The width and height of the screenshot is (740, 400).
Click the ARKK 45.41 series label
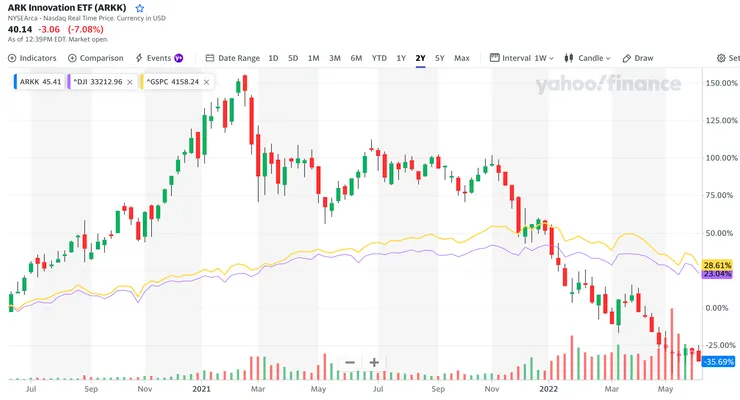35,81
